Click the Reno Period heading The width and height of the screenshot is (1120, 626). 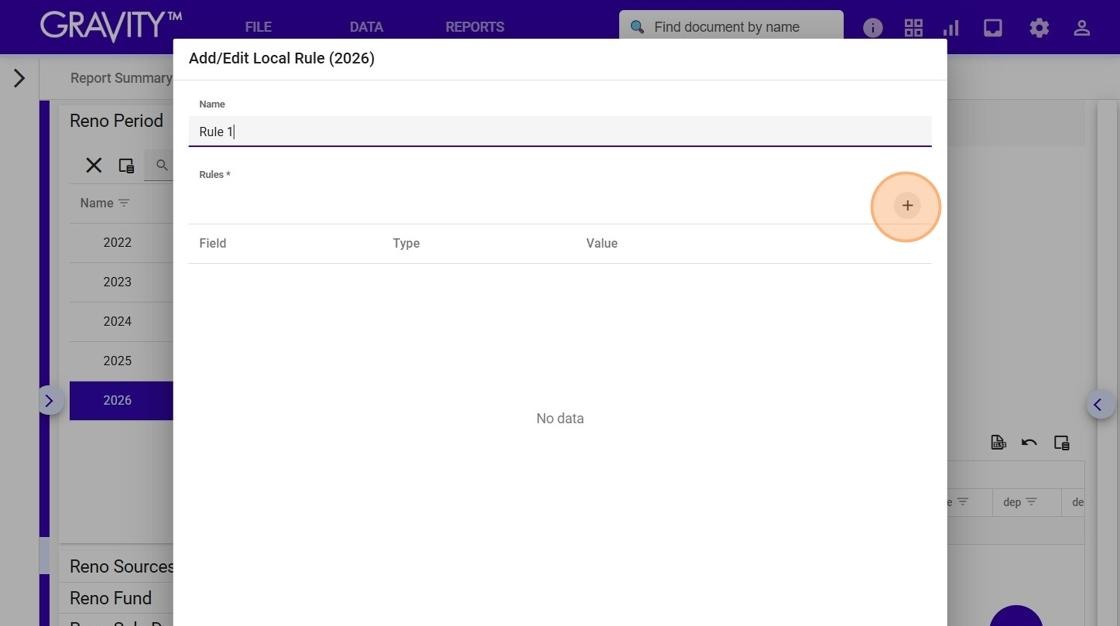pyautogui.click(x=116, y=121)
